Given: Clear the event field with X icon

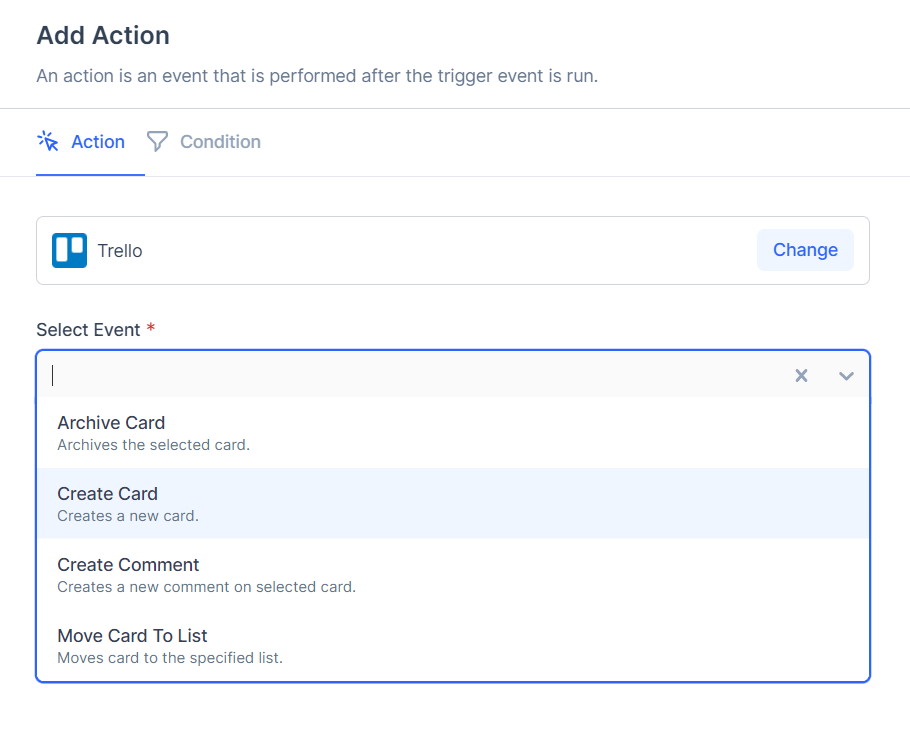Looking at the screenshot, I should pyautogui.click(x=801, y=376).
